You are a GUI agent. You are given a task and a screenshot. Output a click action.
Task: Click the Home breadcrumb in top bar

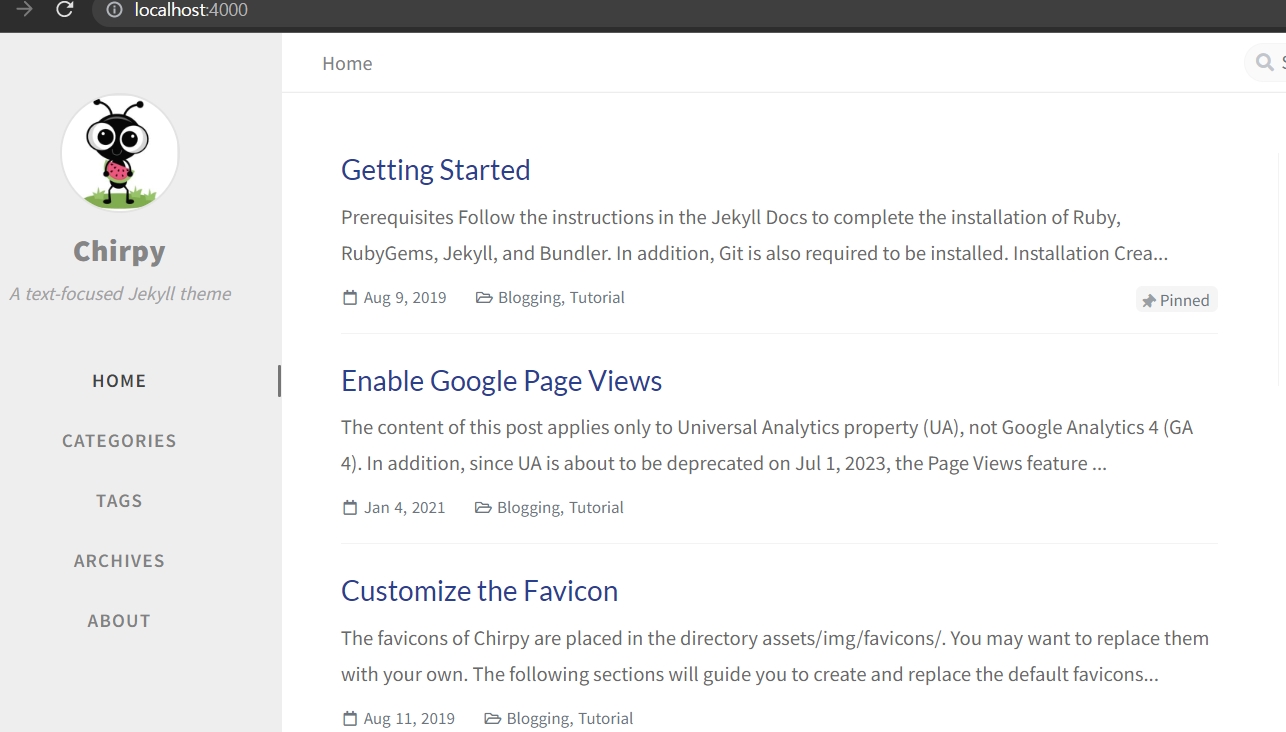pyautogui.click(x=347, y=63)
